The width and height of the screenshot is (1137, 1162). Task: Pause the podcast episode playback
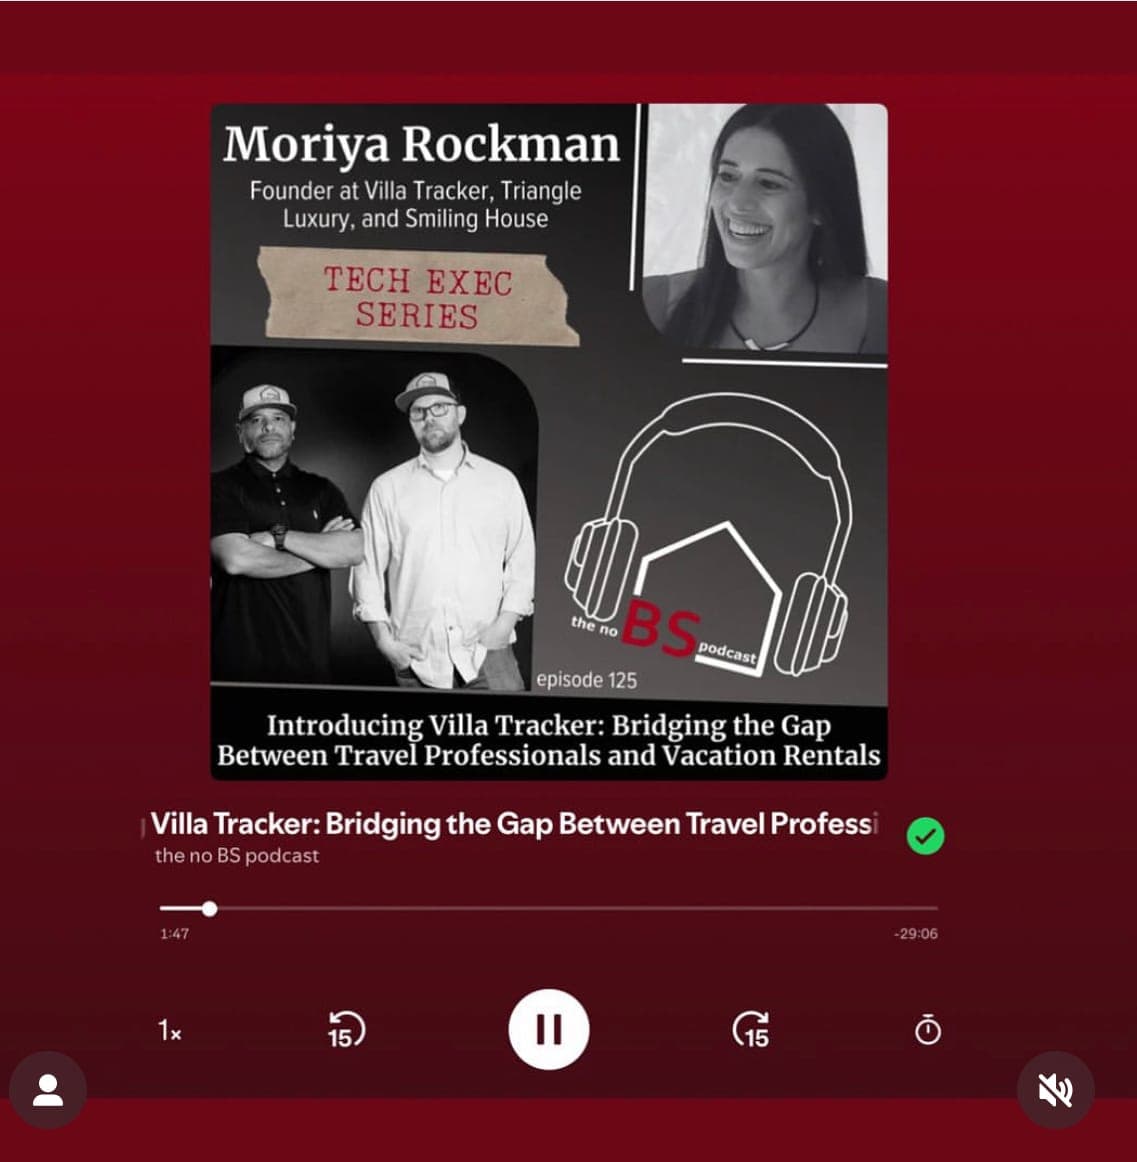(x=548, y=1029)
